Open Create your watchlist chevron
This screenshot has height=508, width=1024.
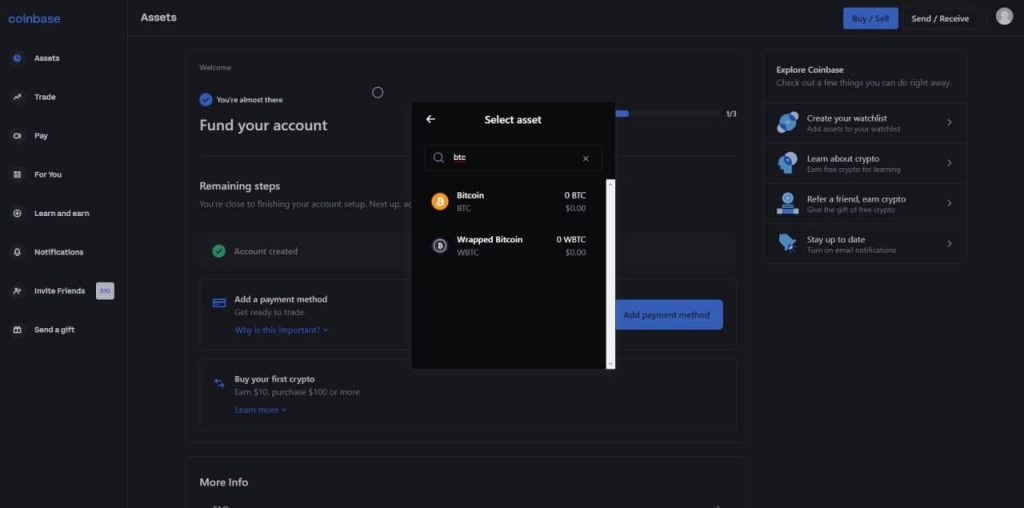coord(949,123)
